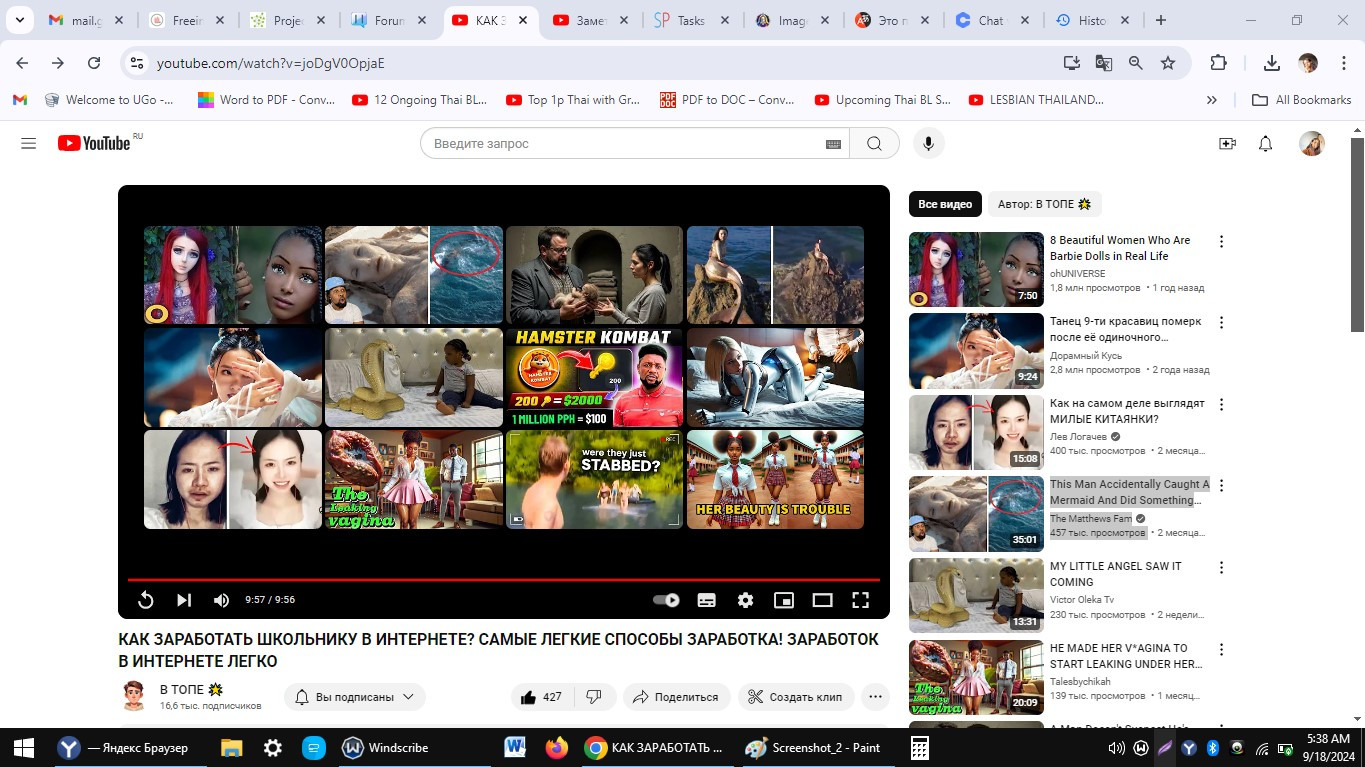The image size is (1365, 767).
Task: Toggle subtitles in the player
Action: (x=706, y=600)
